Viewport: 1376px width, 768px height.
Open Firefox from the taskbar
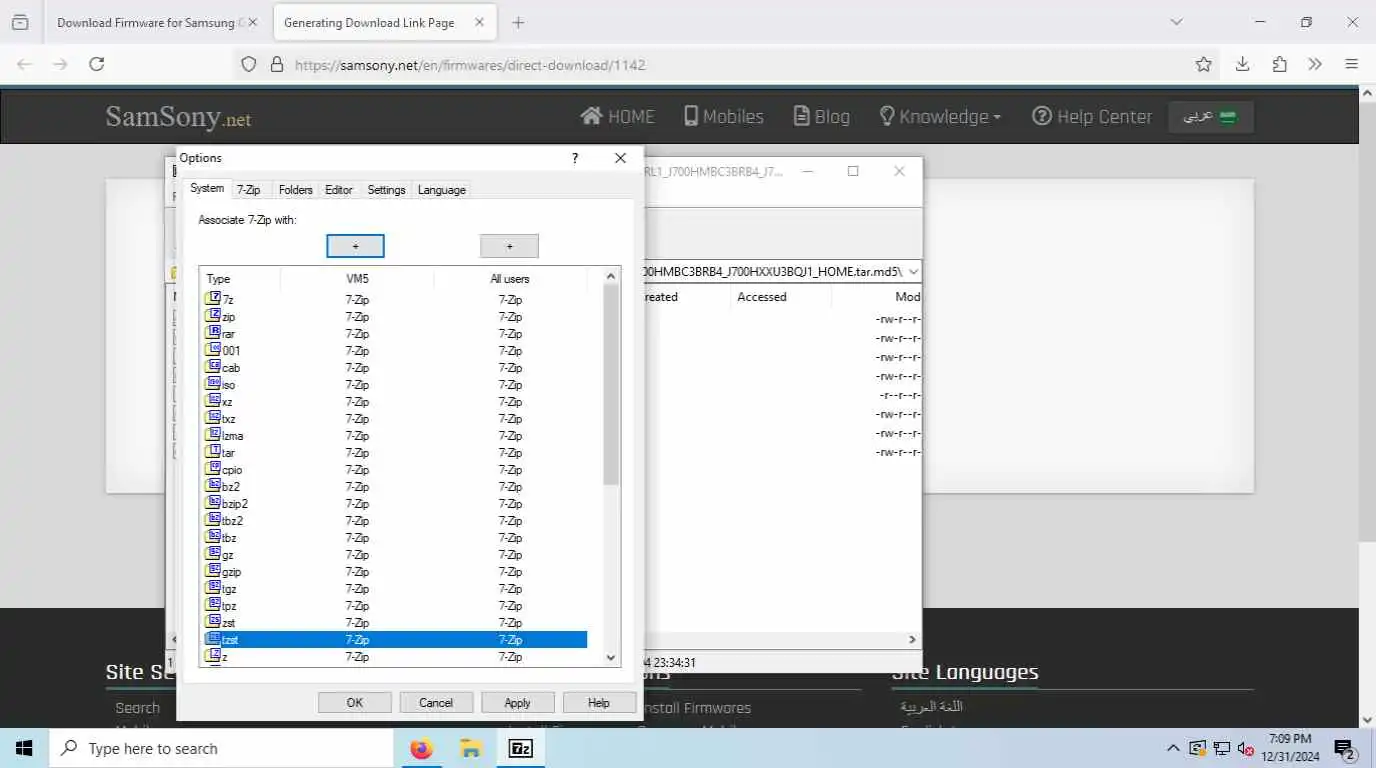pyautogui.click(x=422, y=748)
